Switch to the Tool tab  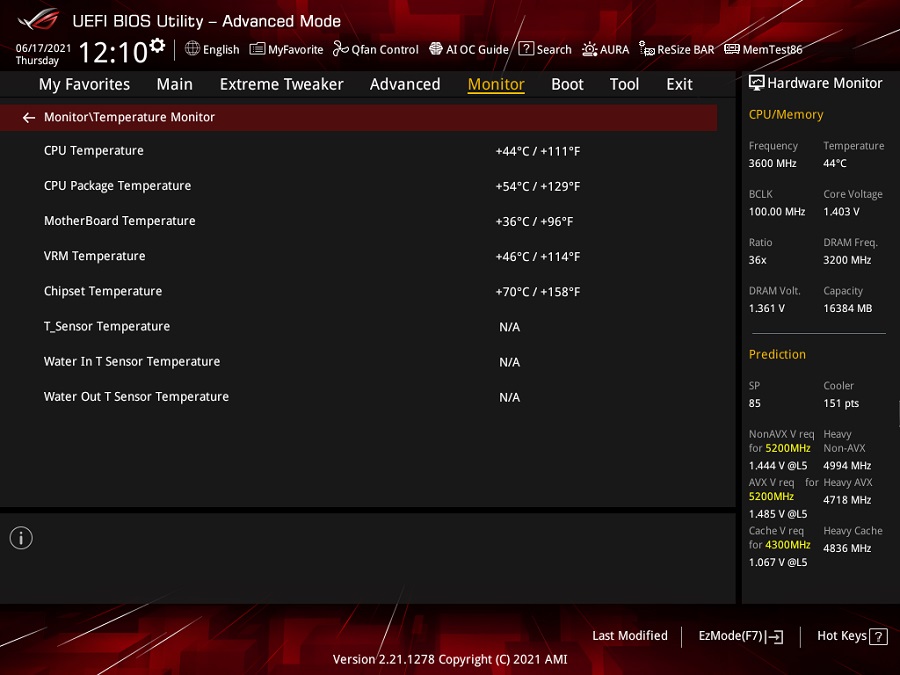pyautogui.click(x=624, y=84)
